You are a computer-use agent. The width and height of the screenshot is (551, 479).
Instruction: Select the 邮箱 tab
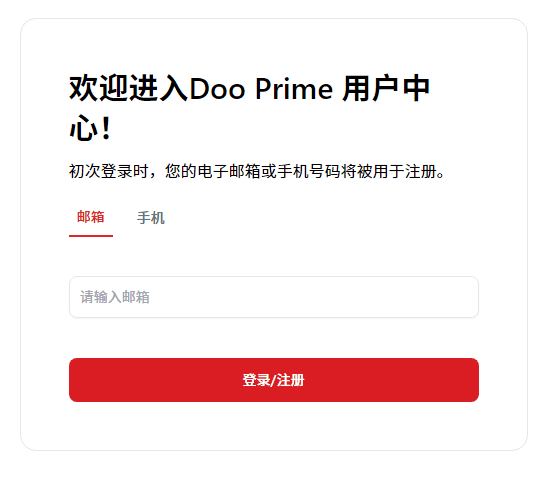point(91,217)
